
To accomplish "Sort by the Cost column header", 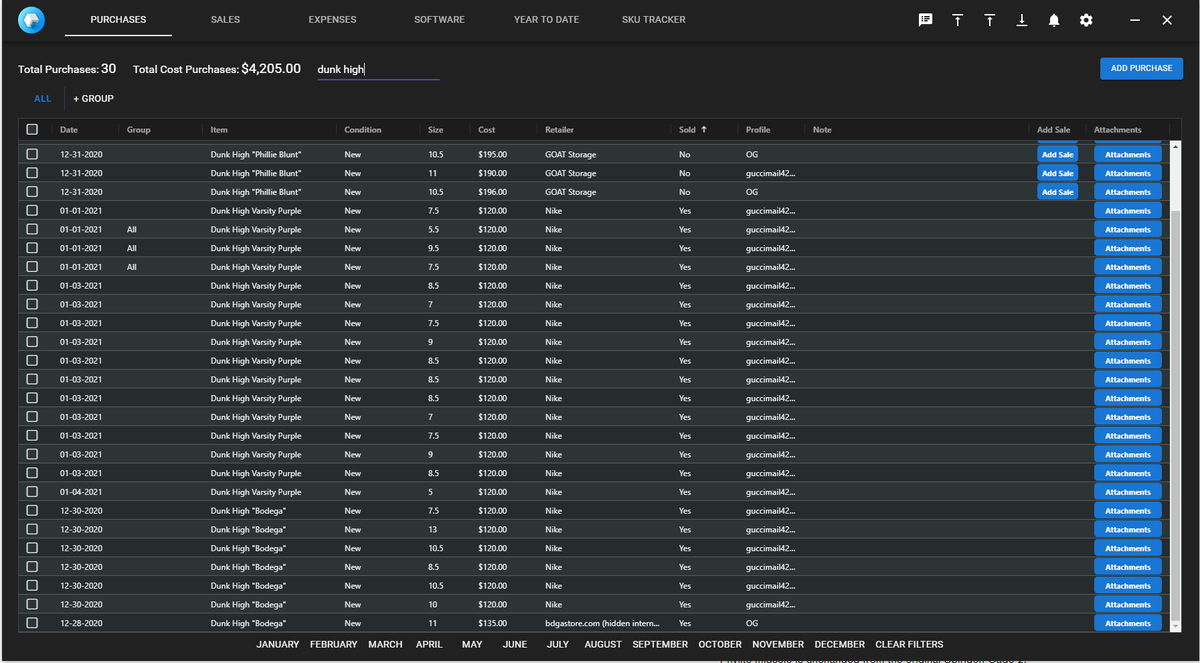I will pos(486,129).
